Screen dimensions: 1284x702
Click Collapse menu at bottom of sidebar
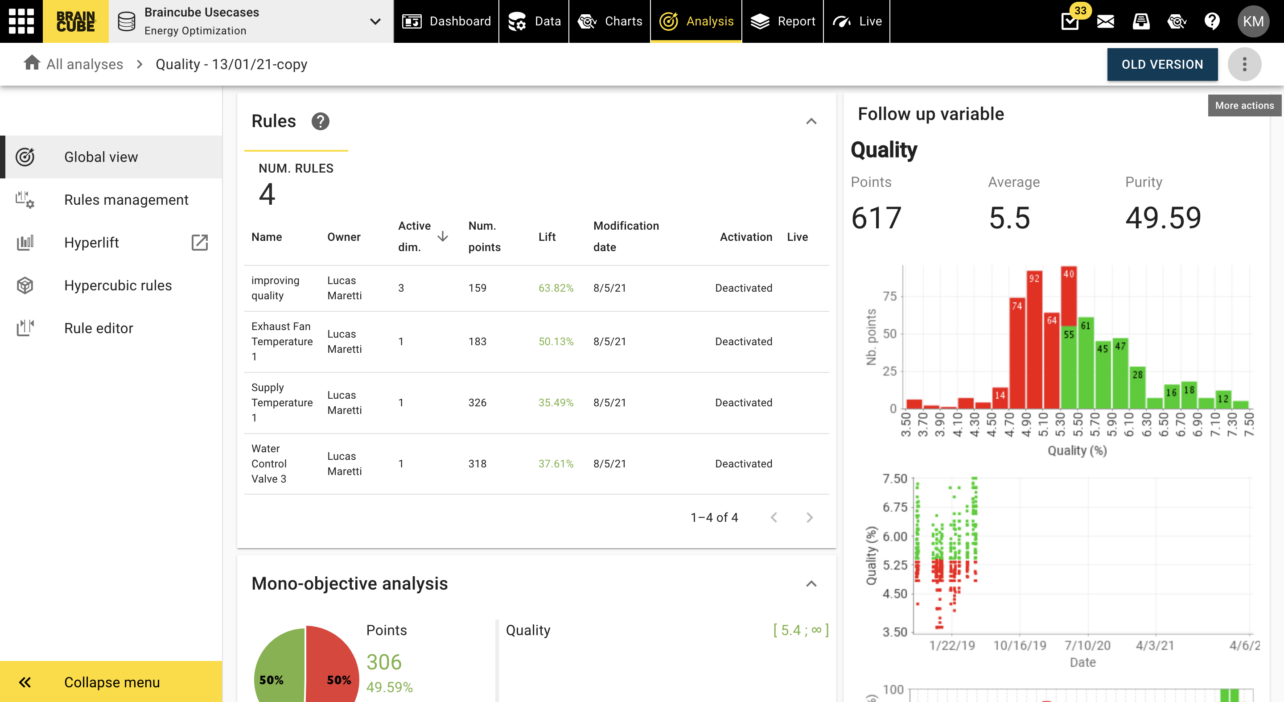coord(111,682)
